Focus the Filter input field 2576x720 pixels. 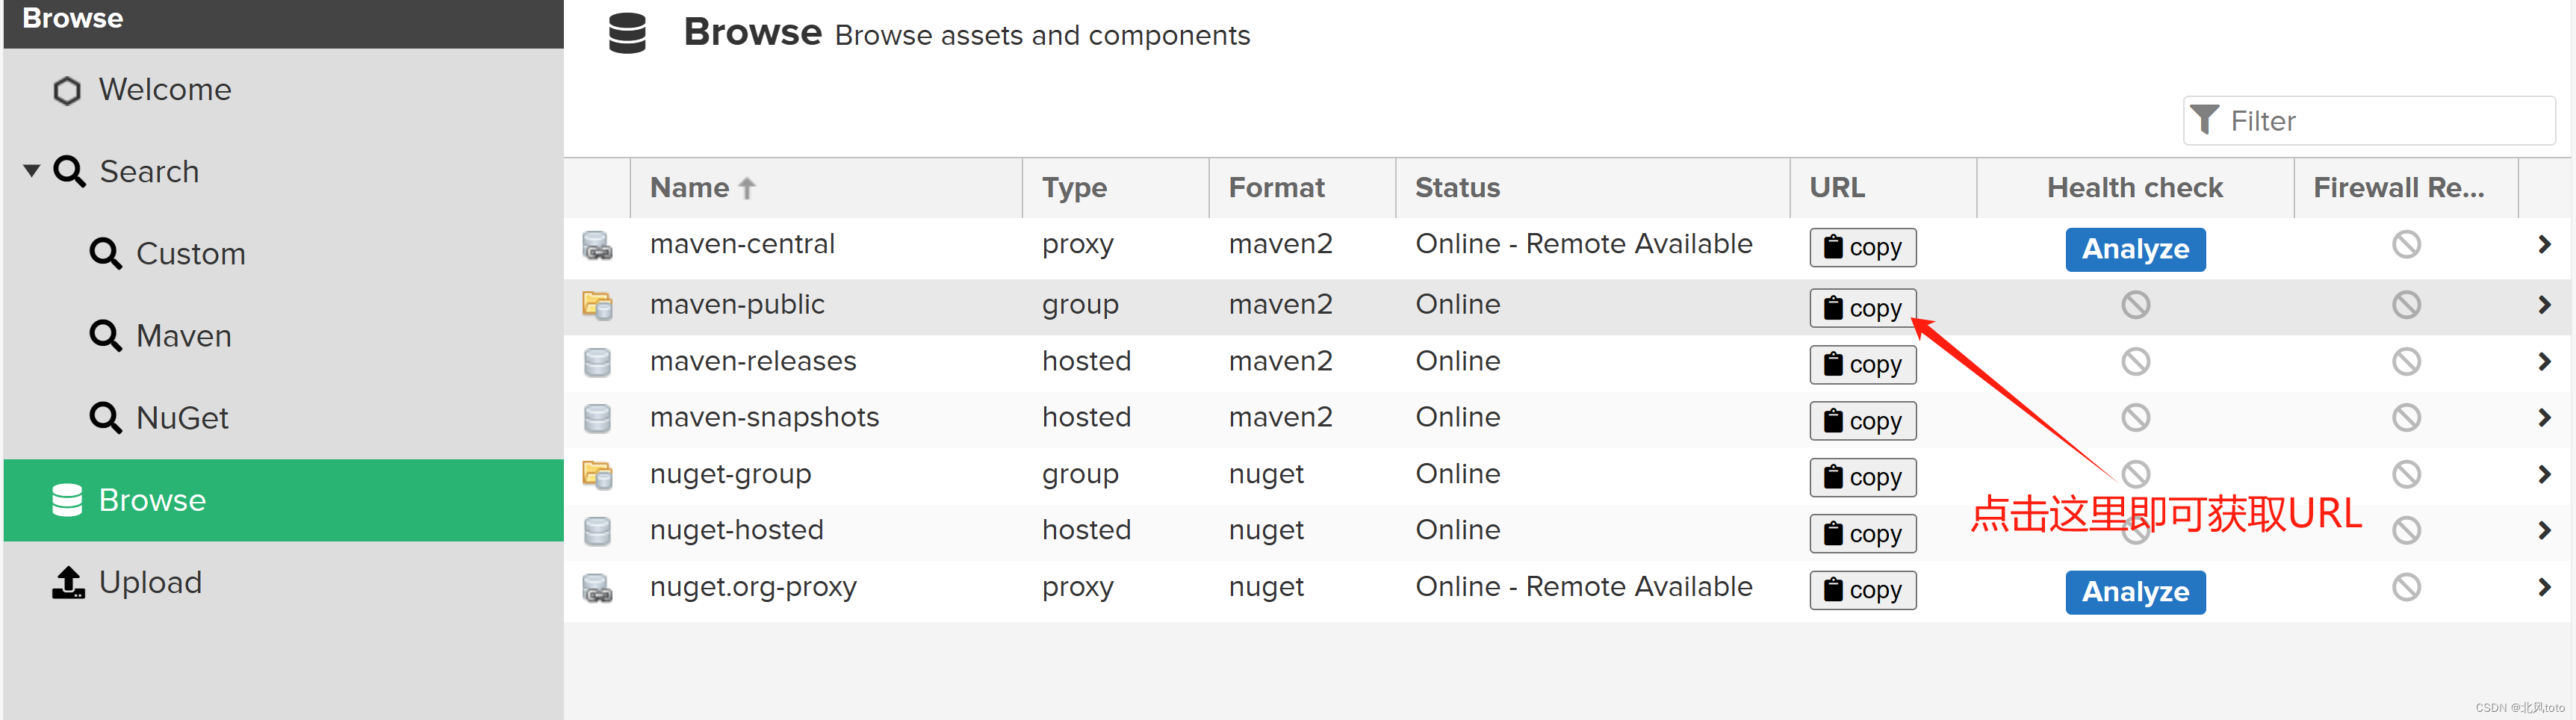coord(2368,121)
